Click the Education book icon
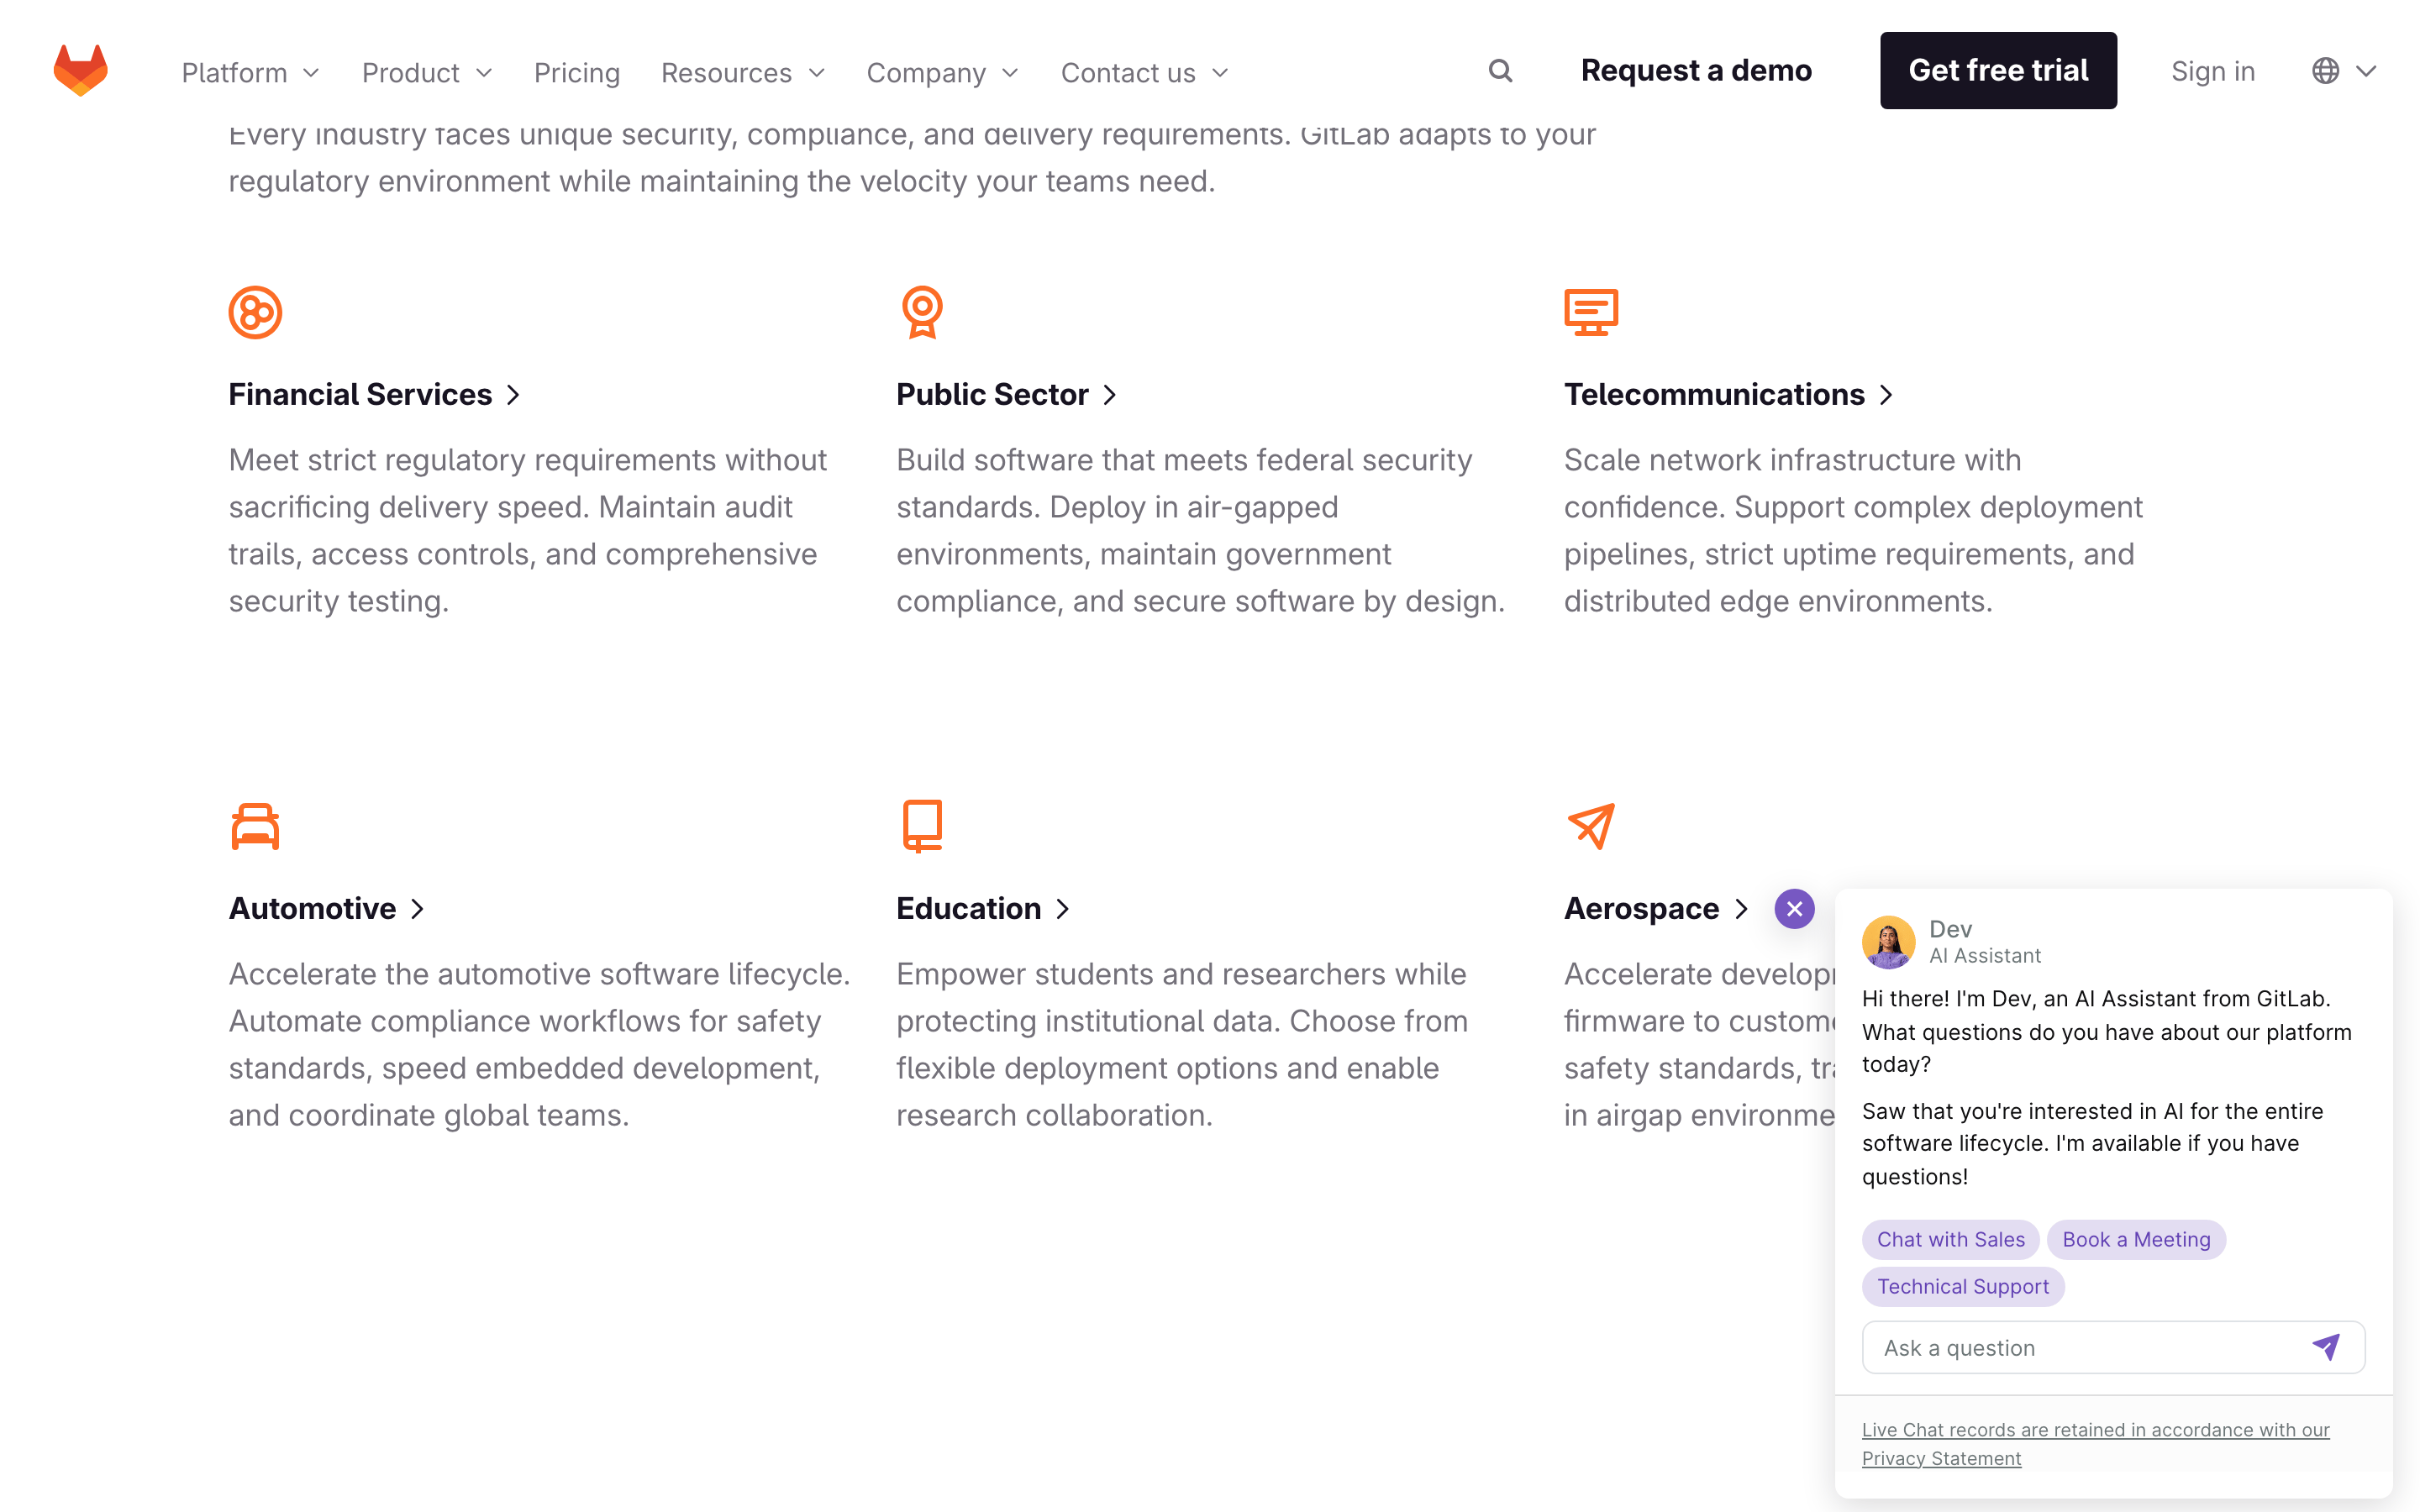Image resolution: width=2420 pixels, height=1512 pixels. pyautogui.click(x=922, y=826)
